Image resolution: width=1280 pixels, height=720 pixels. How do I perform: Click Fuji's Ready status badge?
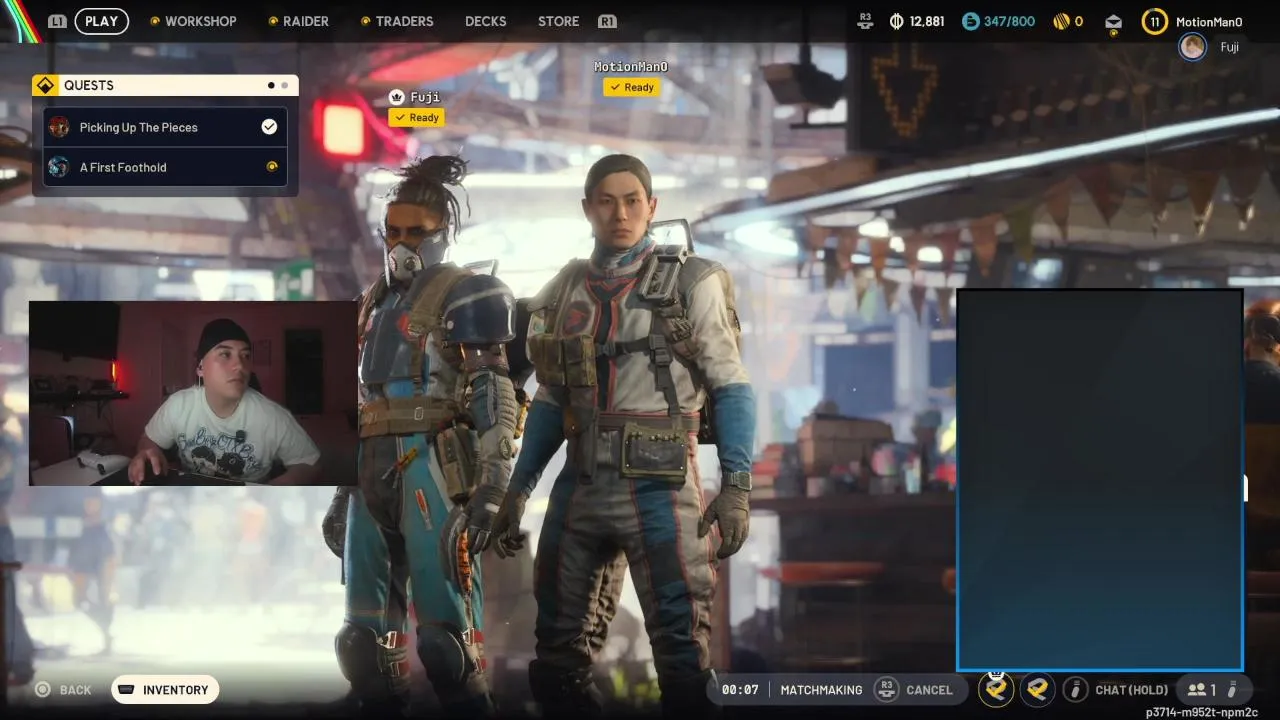pyautogui.click(x=417, y=118)
